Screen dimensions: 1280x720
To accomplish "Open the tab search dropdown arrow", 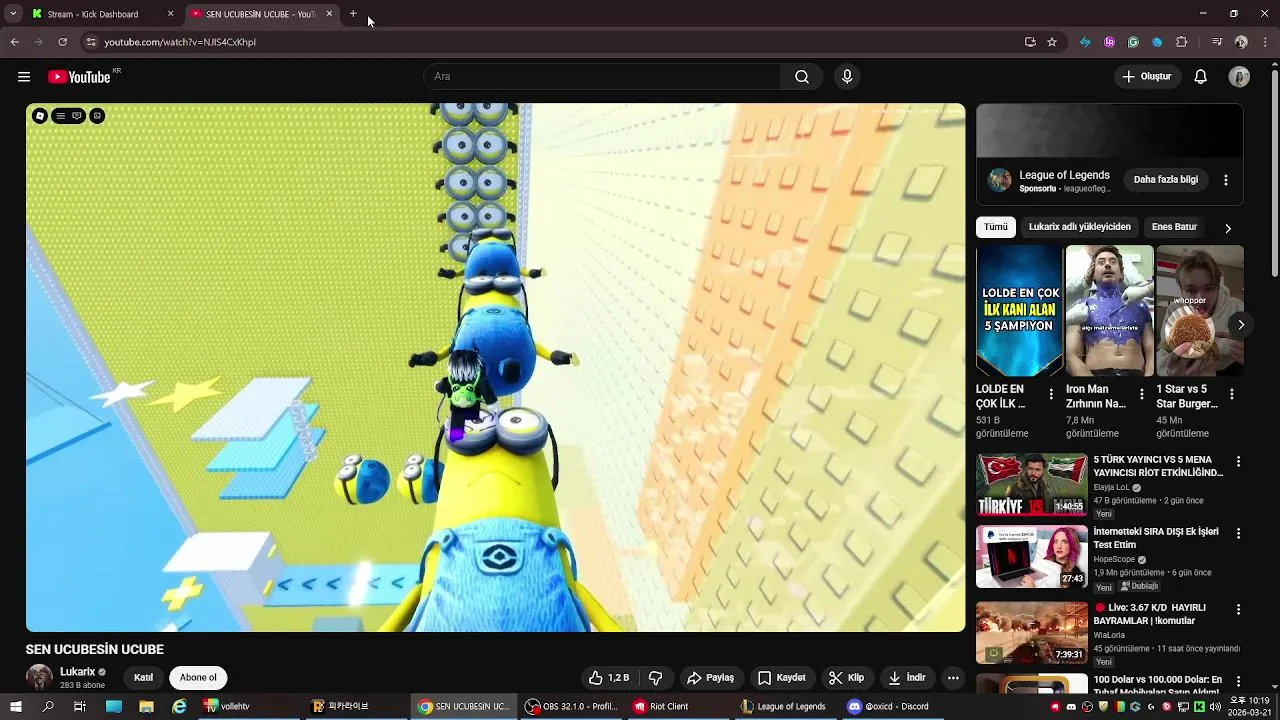I will pyautogui.click(x=13, y=14).
